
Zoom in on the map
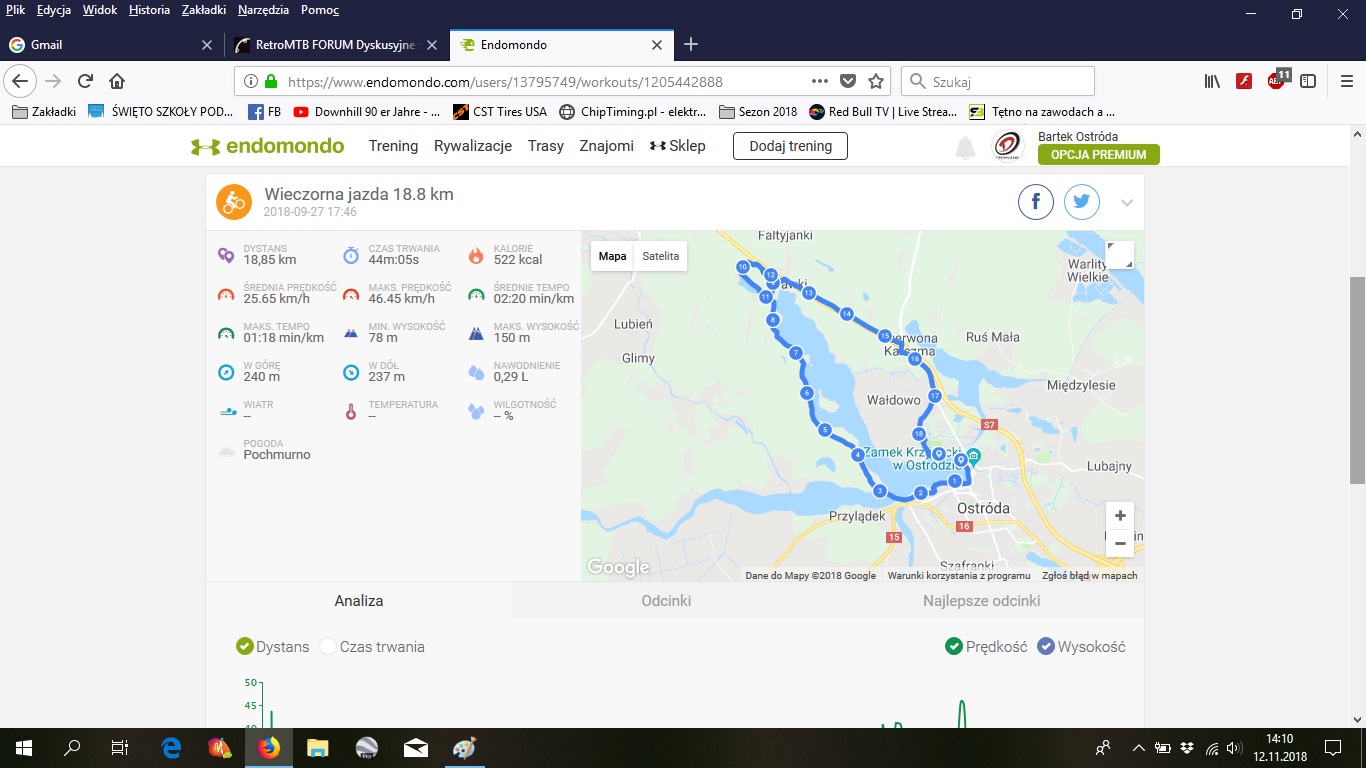(x=1120, y=516)
